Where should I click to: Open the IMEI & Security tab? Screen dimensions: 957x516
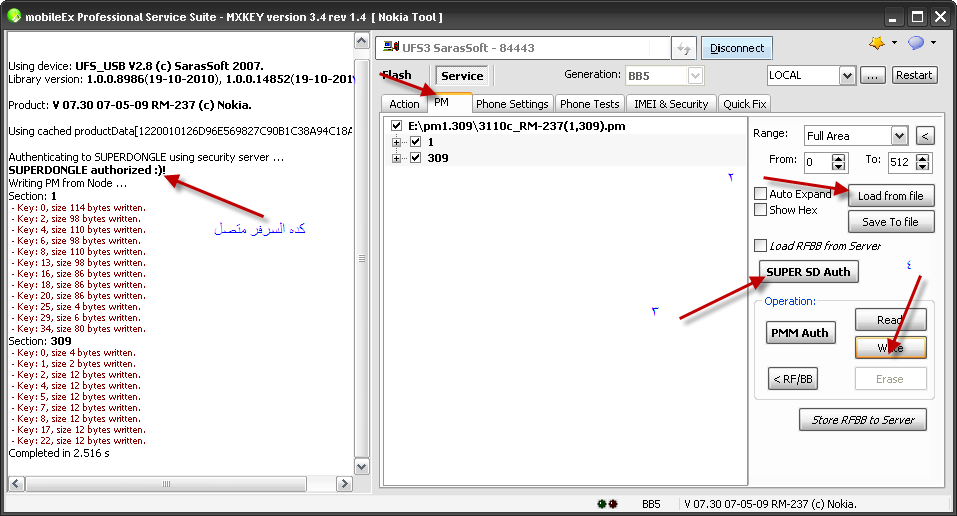pos(671,104)
